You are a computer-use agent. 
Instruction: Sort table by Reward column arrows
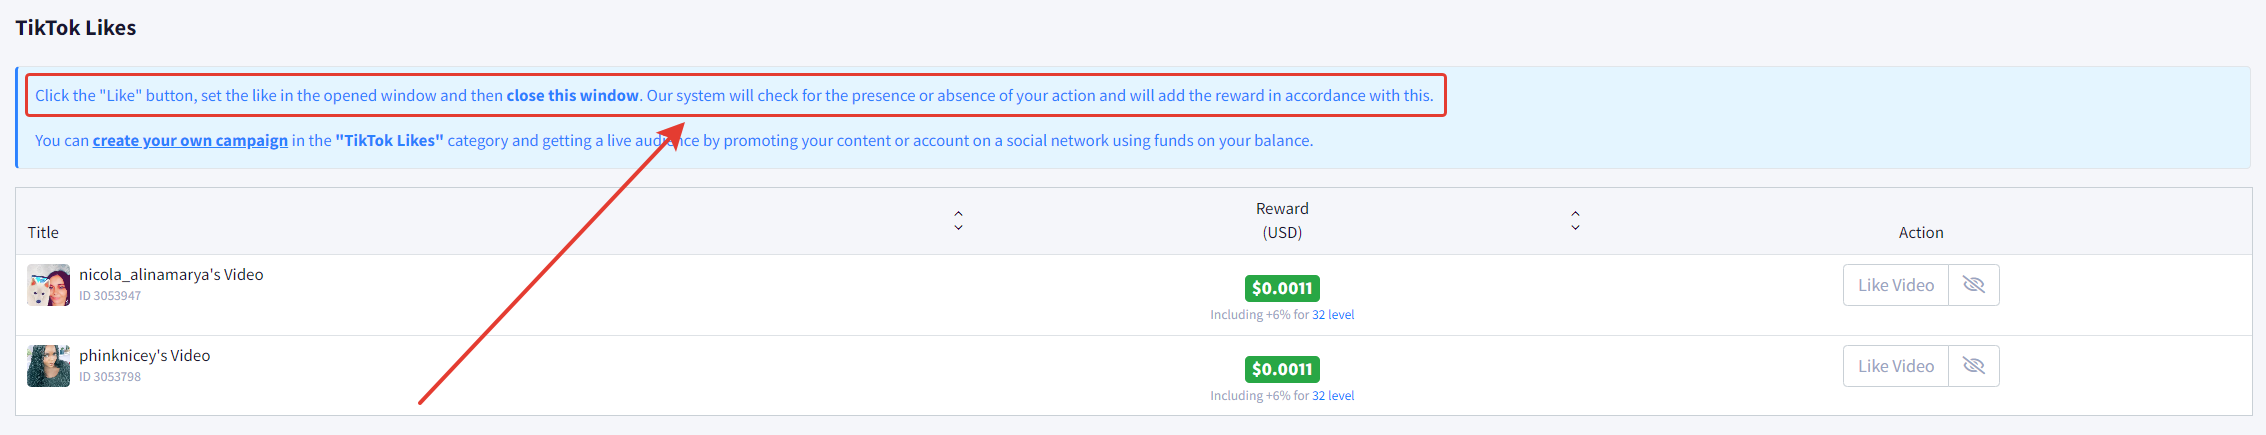click(x=1575, y=221)
